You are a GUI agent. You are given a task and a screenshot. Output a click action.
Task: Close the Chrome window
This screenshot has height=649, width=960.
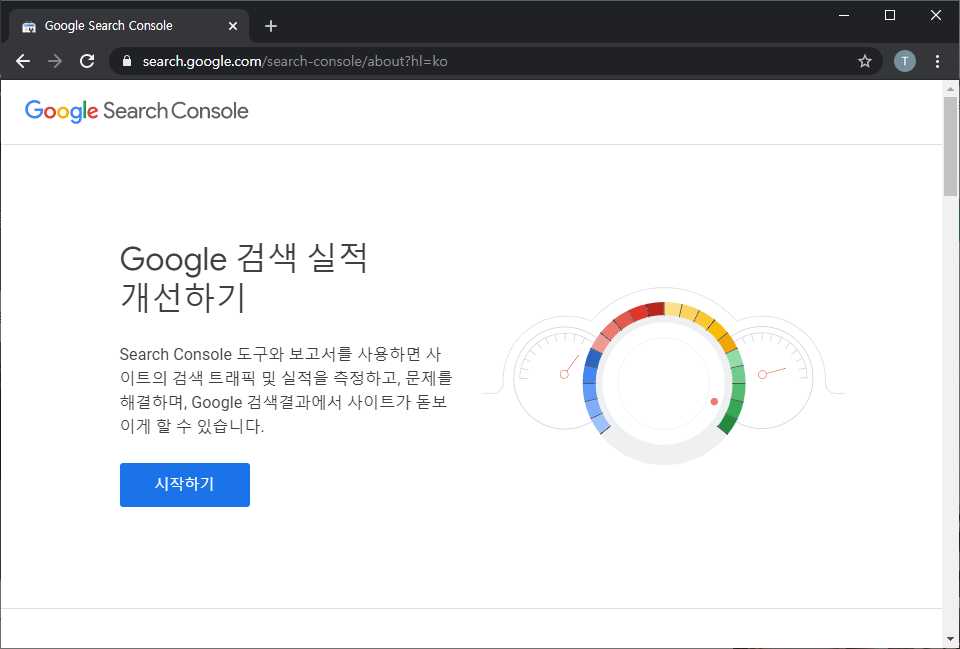pos(936,15)
